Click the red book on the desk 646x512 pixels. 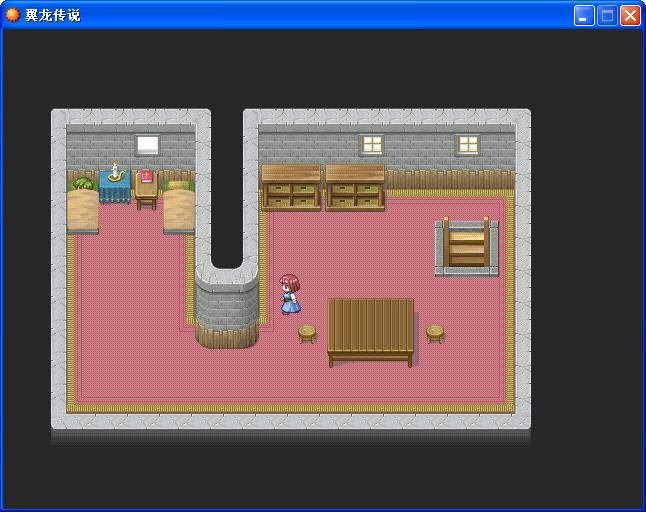[x=147, y=177]
